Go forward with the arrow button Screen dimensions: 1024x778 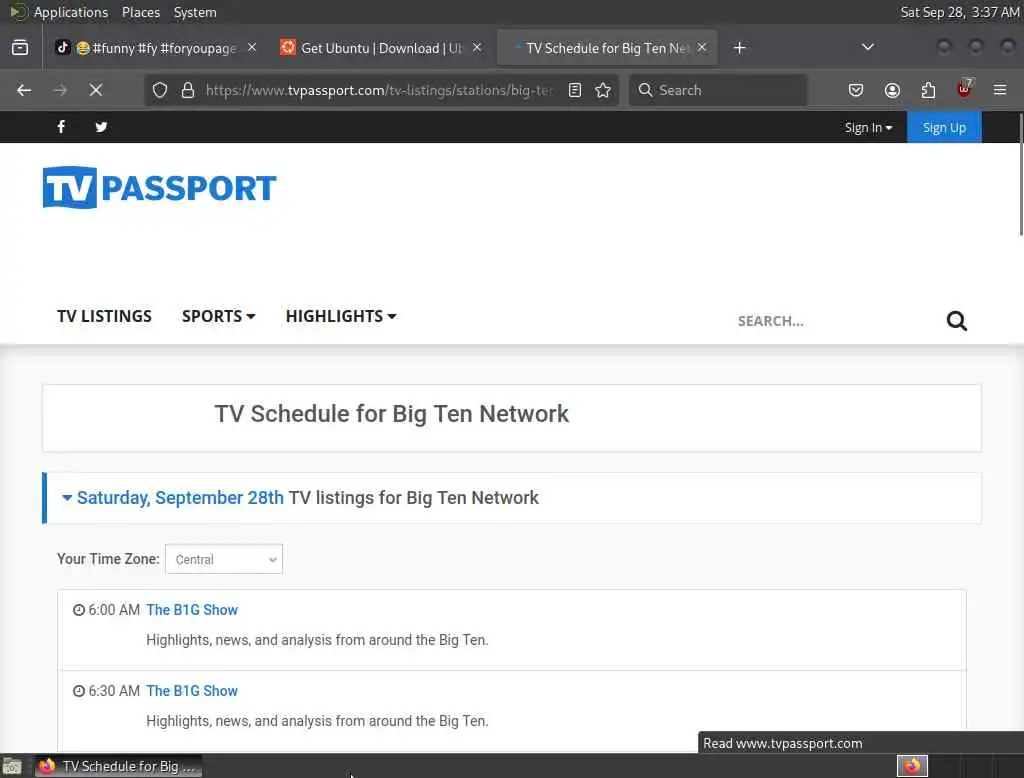[60, 90]
